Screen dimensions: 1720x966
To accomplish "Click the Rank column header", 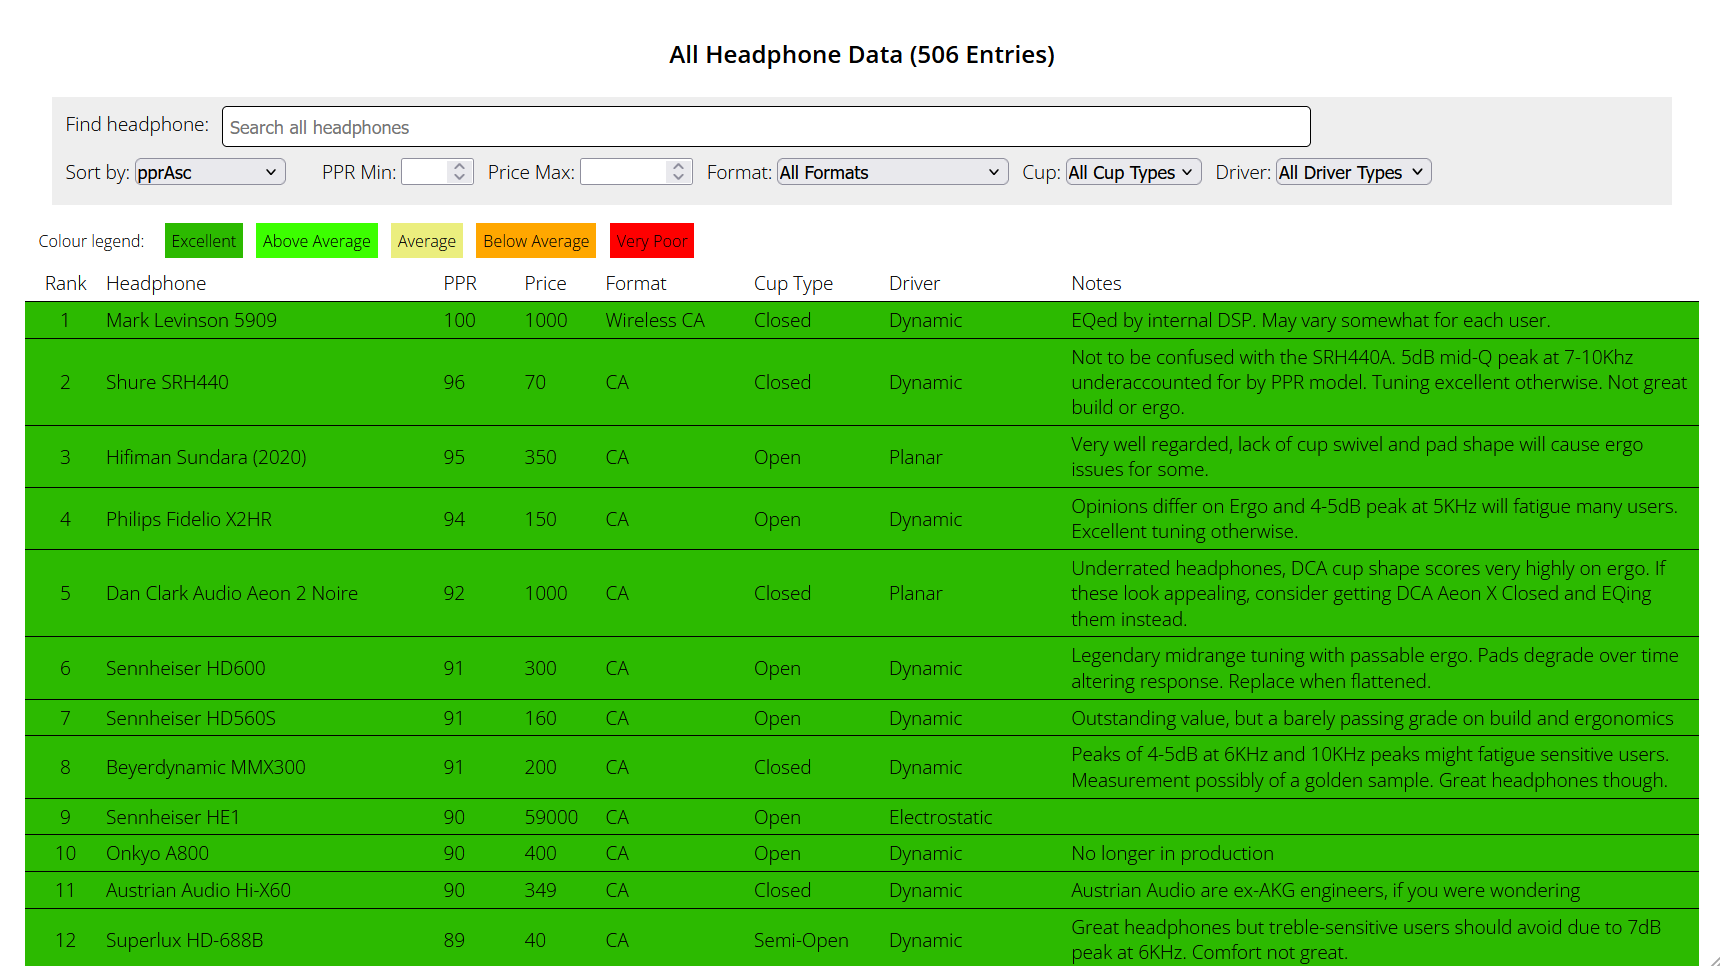I will [x=66, y=283].
